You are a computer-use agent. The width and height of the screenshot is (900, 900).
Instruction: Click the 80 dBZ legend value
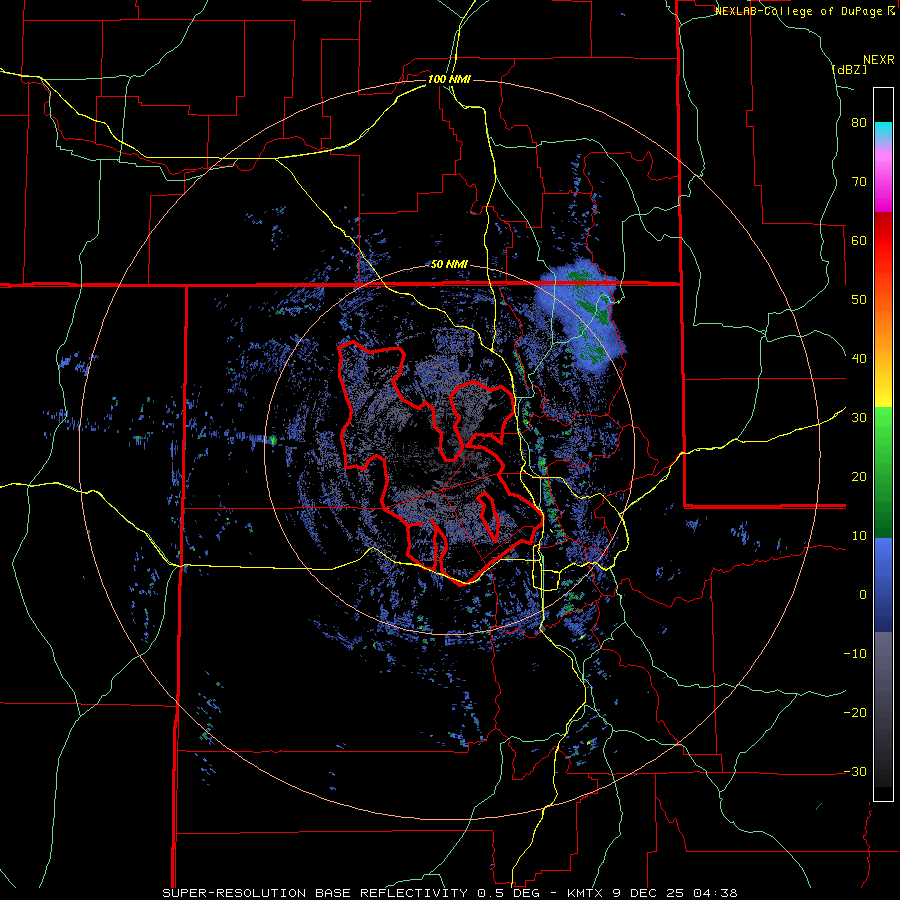(859, 123)
